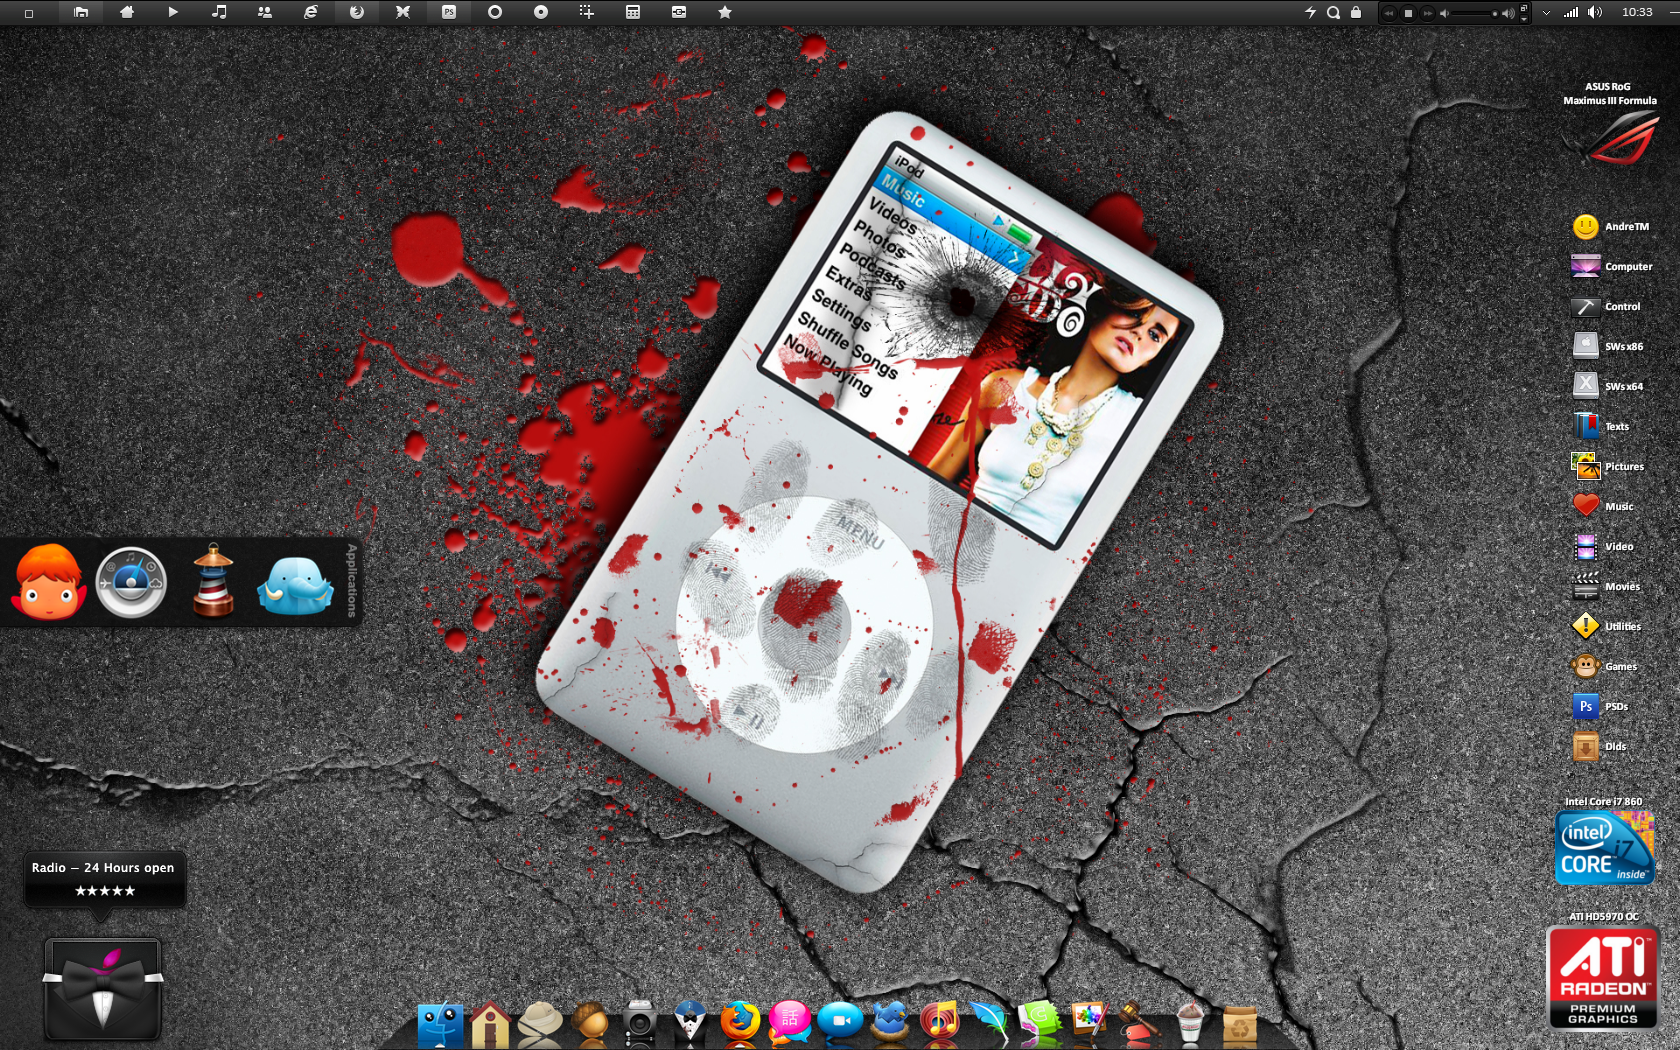The width and height of the screenshot is (1680, 1050).
Task: Open the blue video chat bubble in the dock
Action: pos(840,1022)
